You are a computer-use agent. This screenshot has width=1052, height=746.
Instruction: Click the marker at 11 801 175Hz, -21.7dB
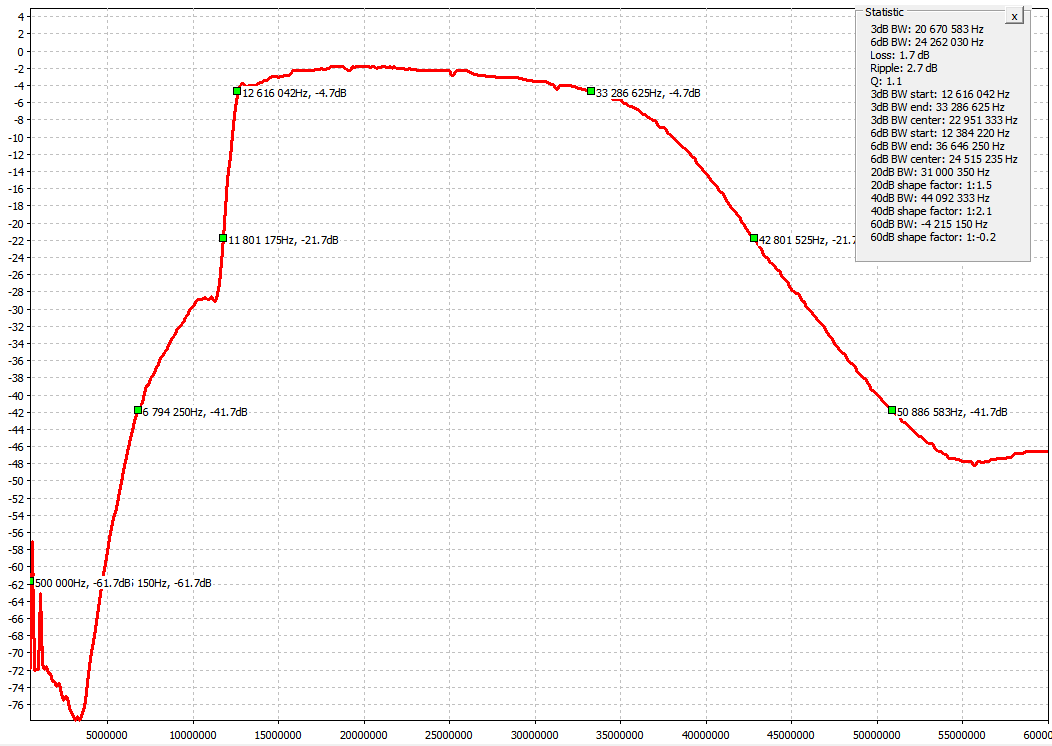(x=223, y=238)
